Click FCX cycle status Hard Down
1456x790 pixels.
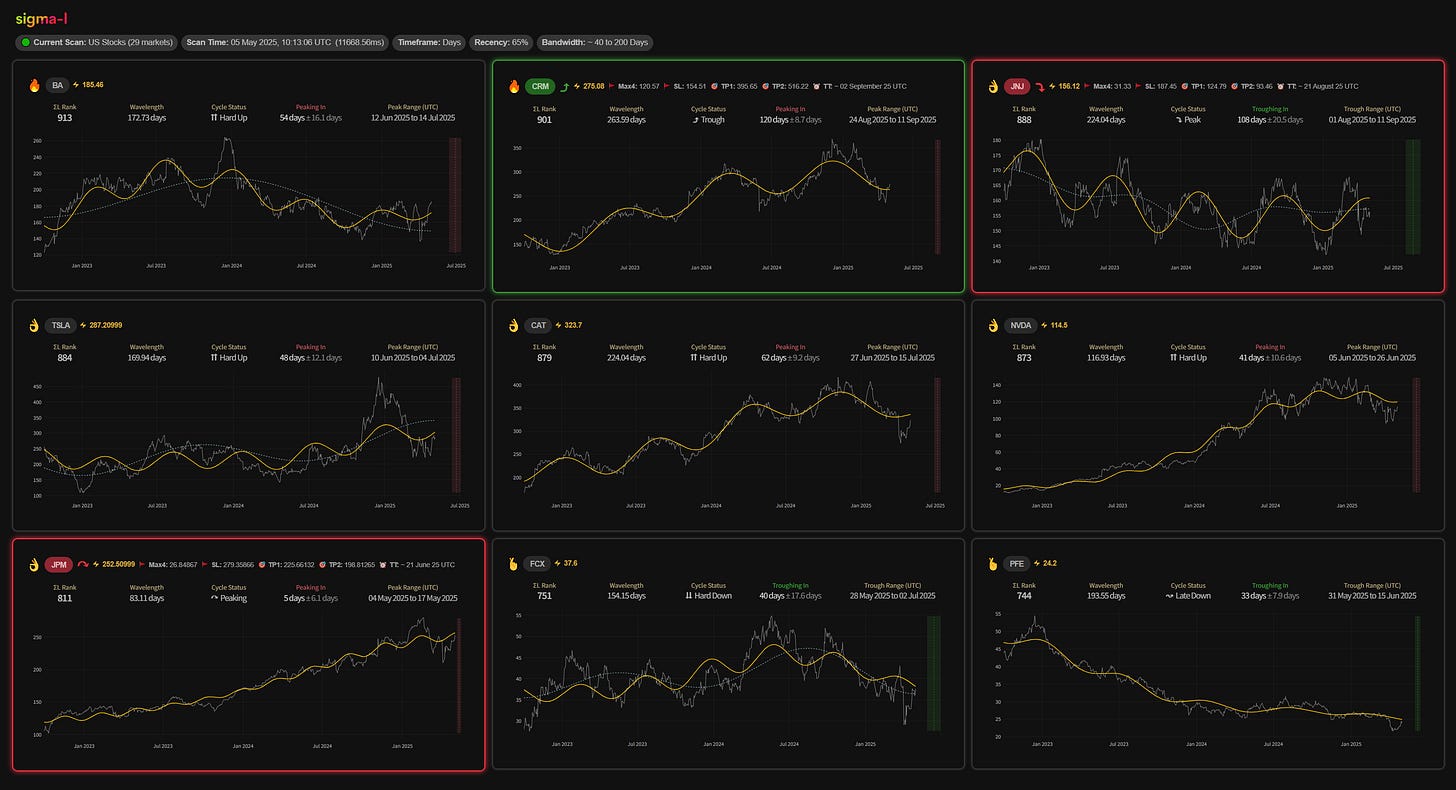pos(709,596)
